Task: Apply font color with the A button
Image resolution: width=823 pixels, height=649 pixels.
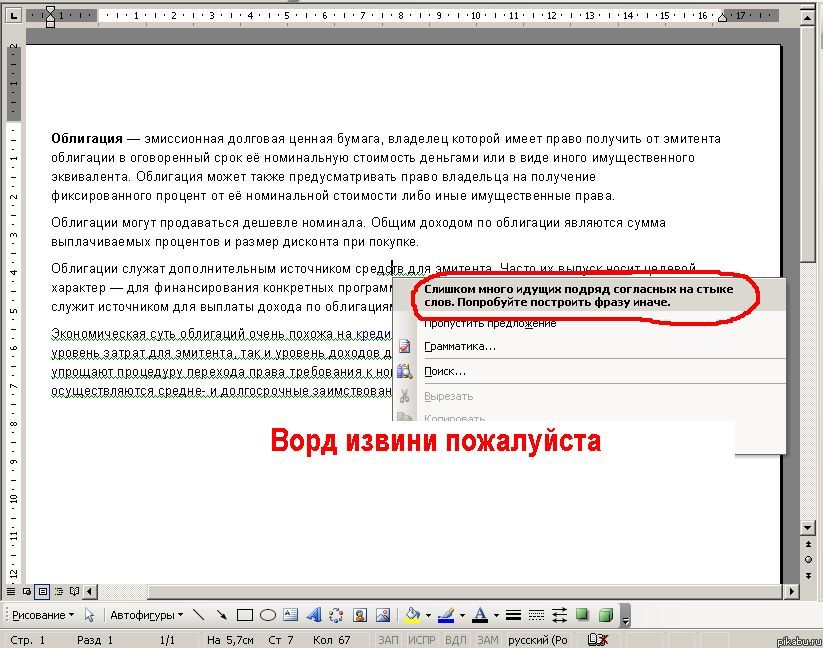Action: (480, 615)
